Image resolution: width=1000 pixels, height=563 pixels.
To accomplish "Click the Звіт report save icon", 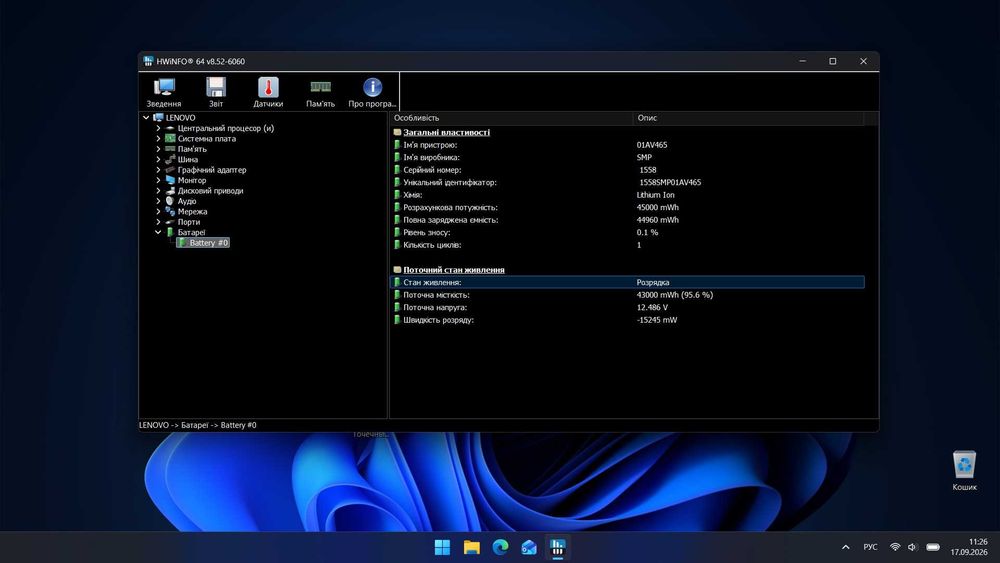I will [x=216, y=92].
